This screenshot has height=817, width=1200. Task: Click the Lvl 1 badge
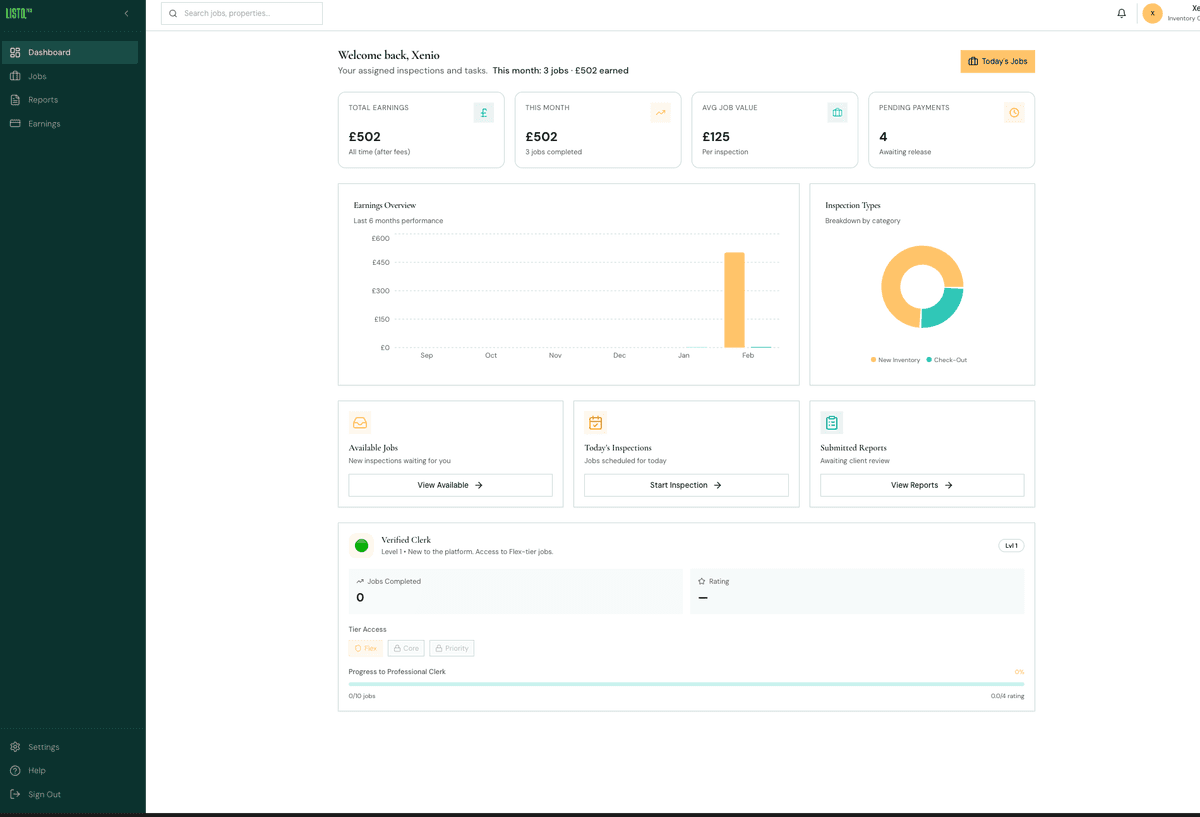click(x=1011, y=546)
